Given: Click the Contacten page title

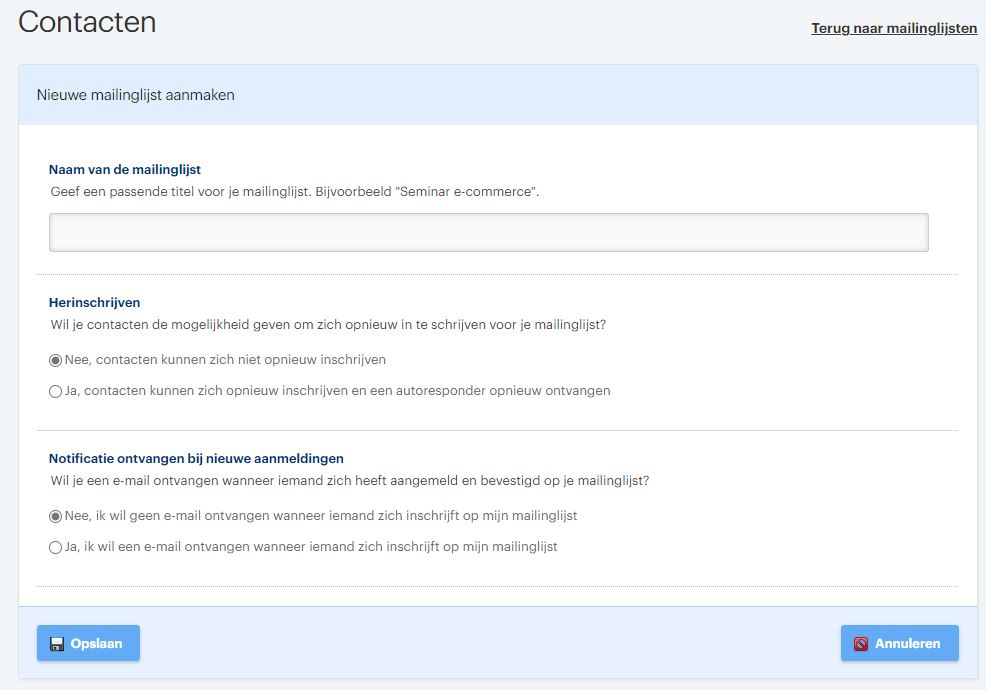Looking at the screenshot, I should point(86,21).
